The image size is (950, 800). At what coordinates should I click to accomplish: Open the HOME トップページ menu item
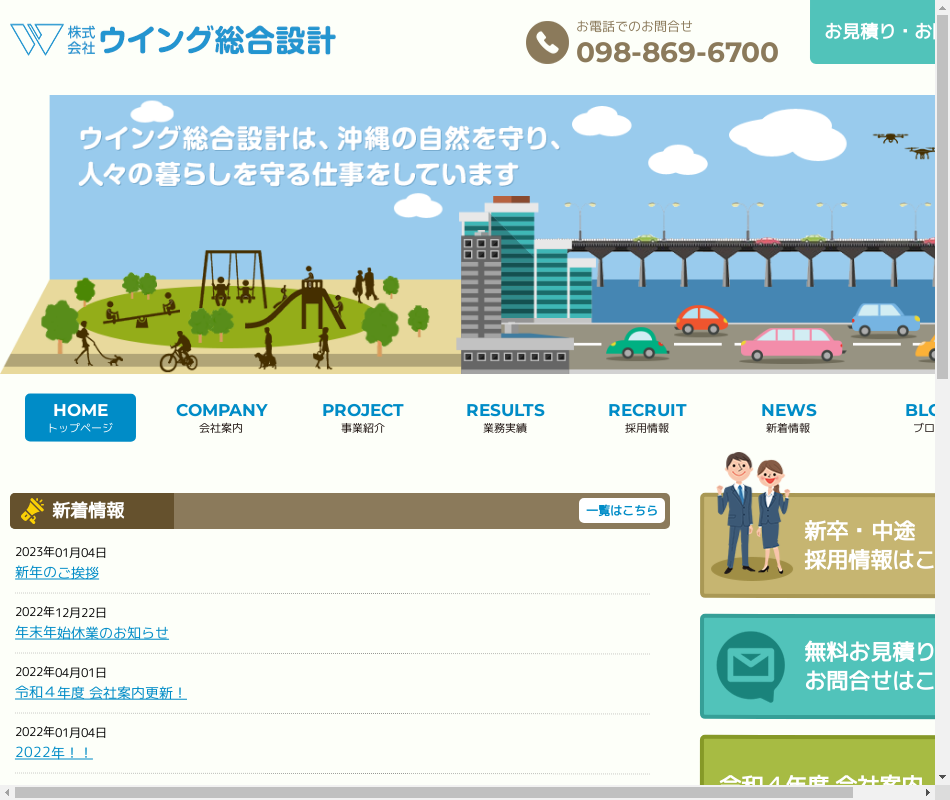(x=80, y=418)
